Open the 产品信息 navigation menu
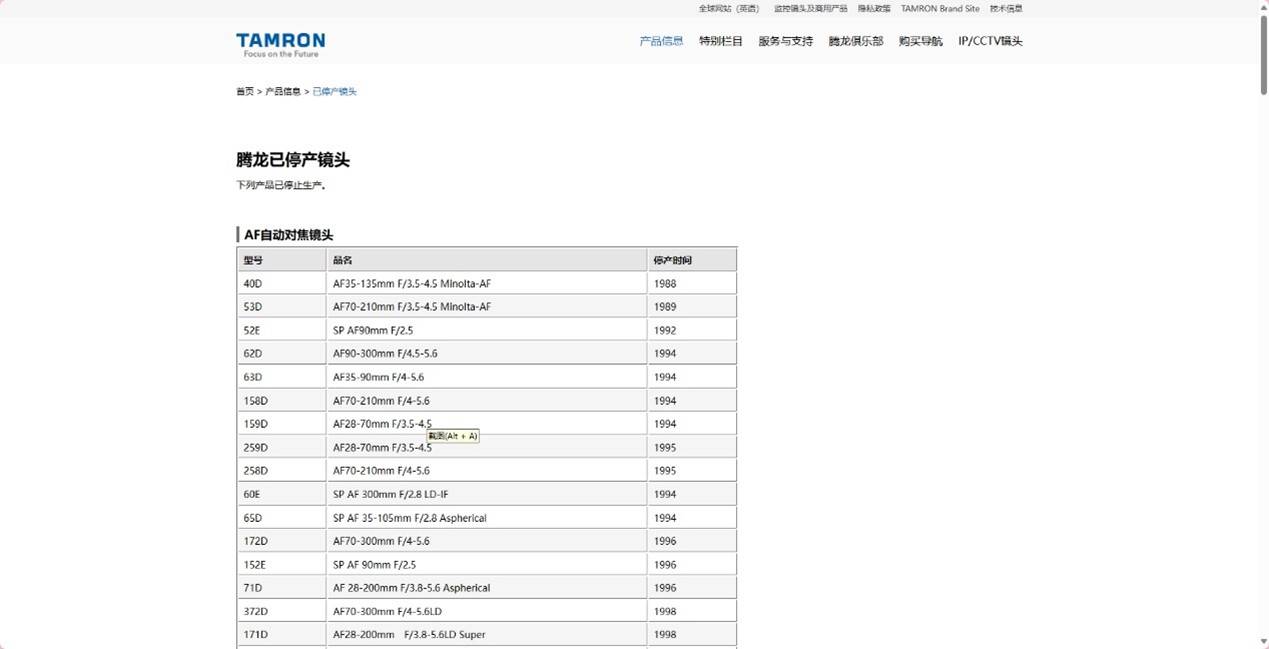 point(661,41)
